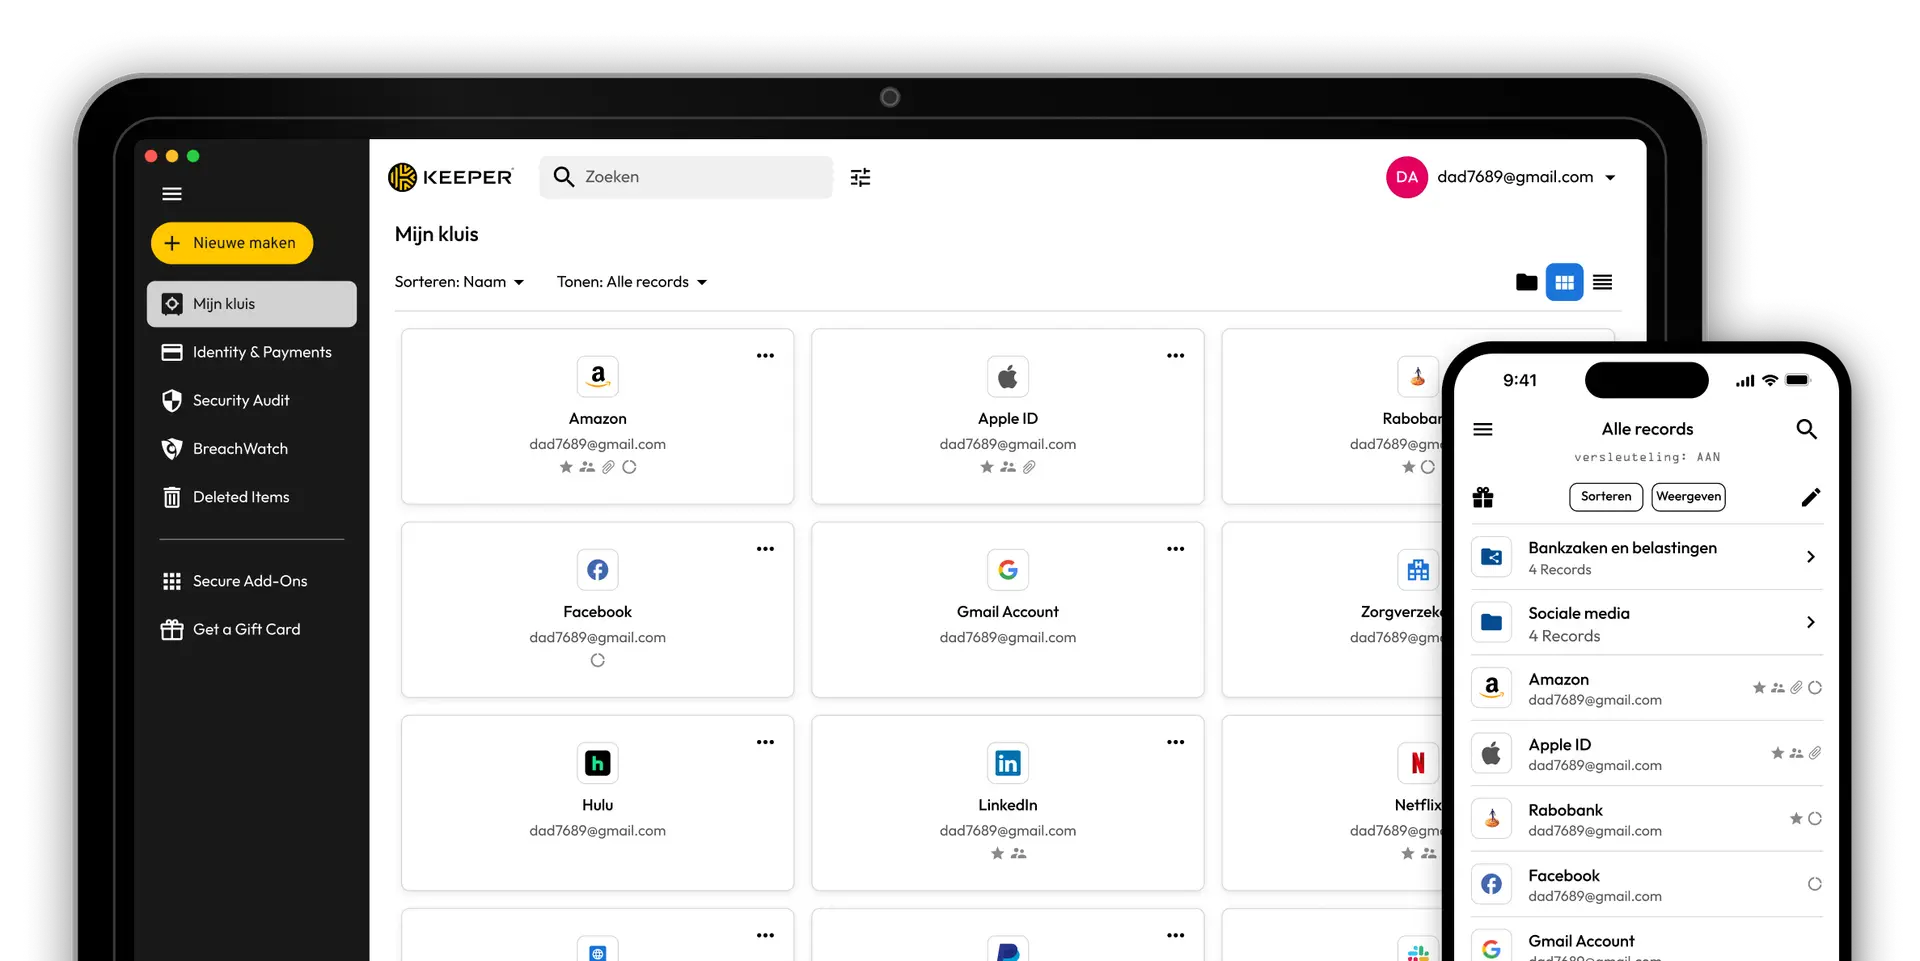
Task: Open Deleted Items in sidebar
Action: point(226,497)
